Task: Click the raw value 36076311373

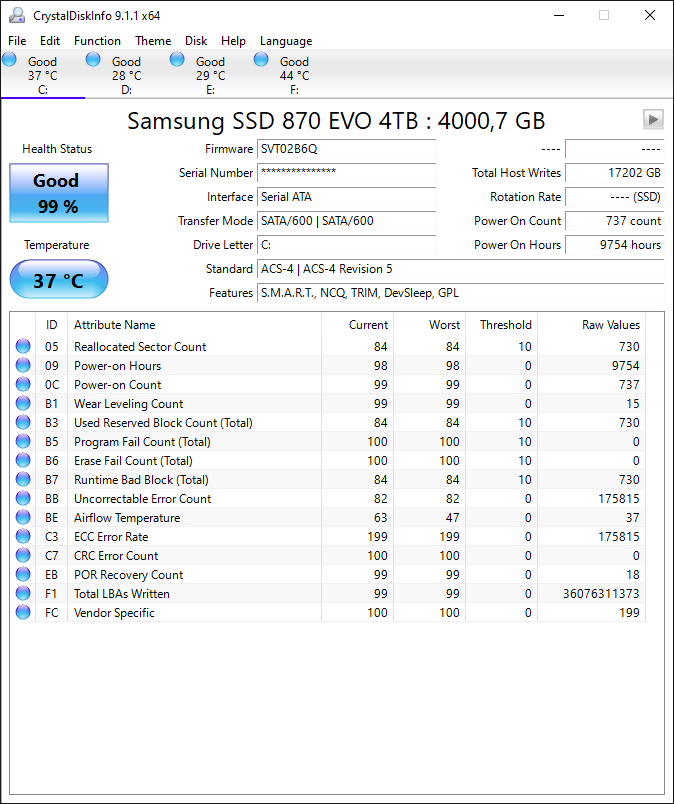Action: coord(601,593)
